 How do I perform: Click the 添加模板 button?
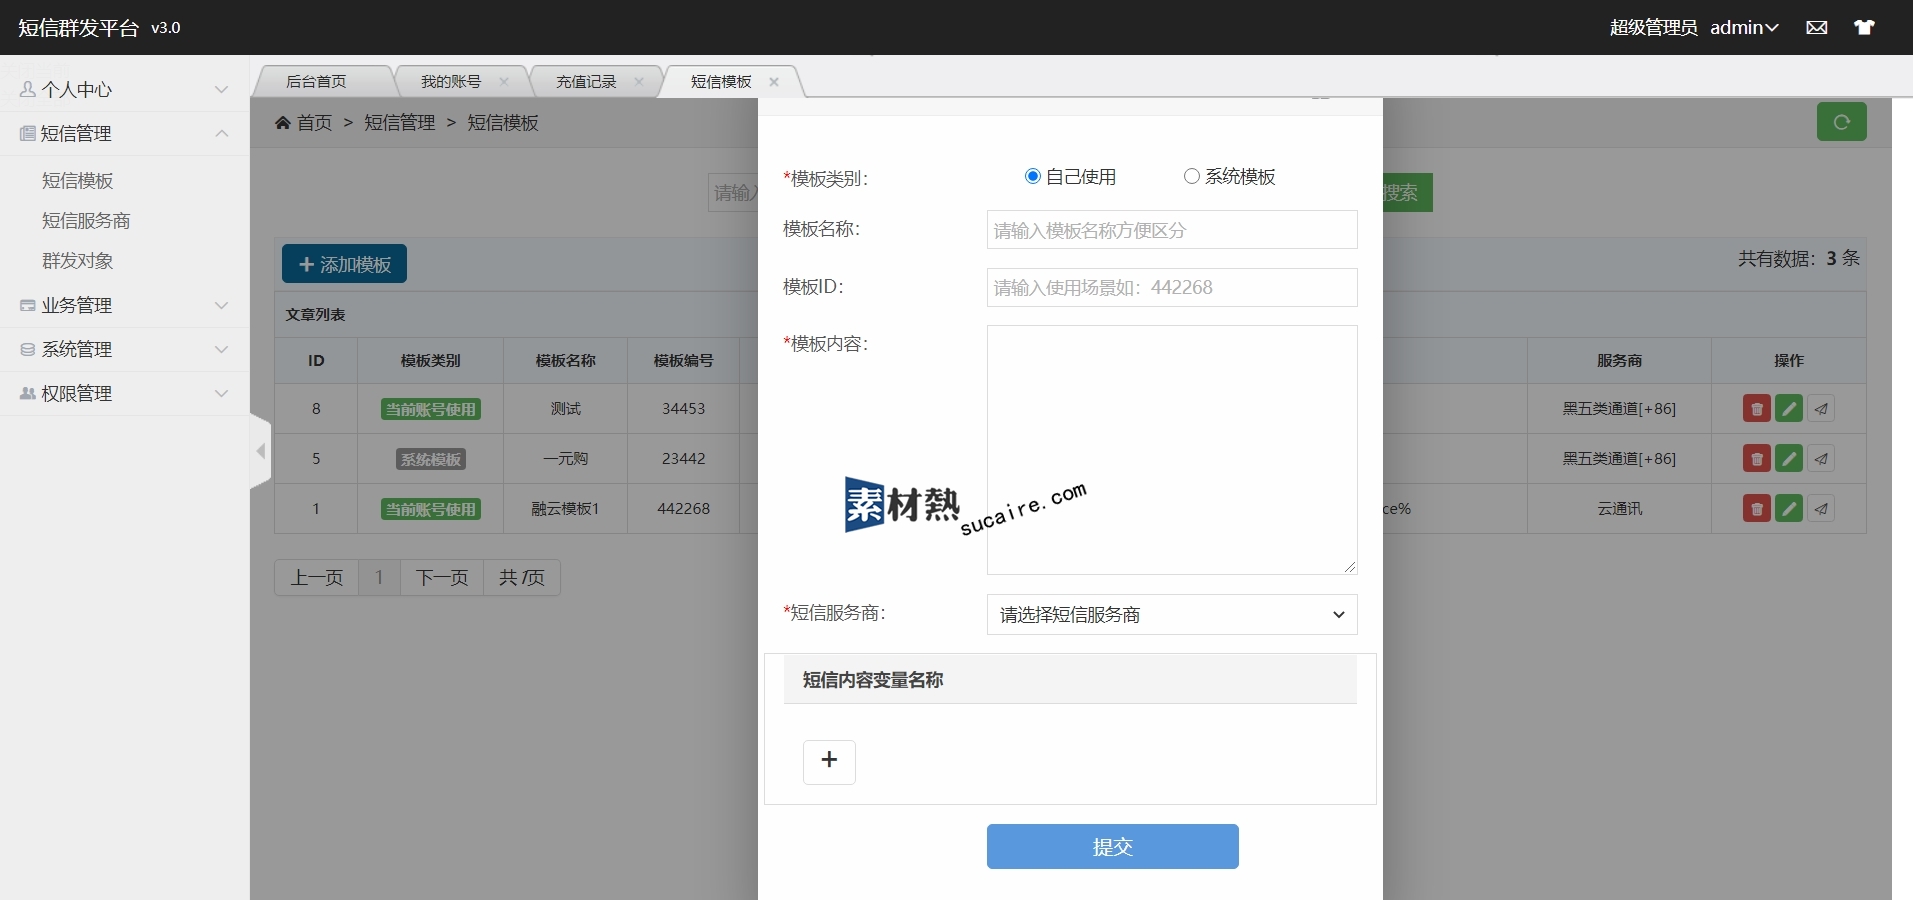click(x=344, y=264)
